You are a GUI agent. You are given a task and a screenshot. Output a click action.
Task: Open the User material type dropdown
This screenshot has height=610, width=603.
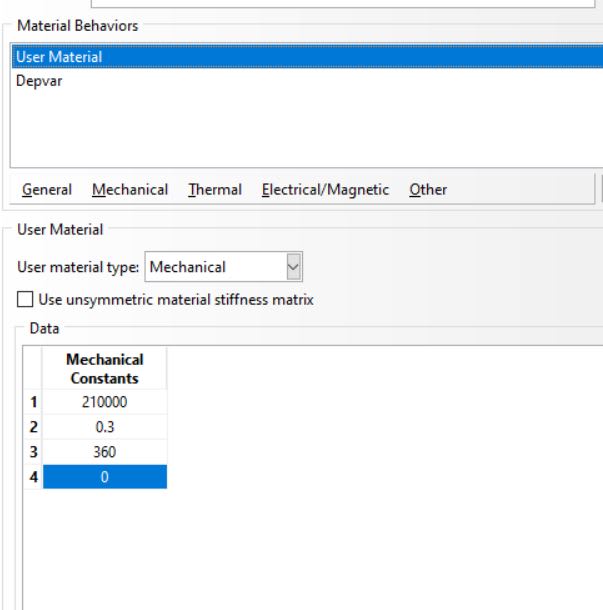[224, 267]
